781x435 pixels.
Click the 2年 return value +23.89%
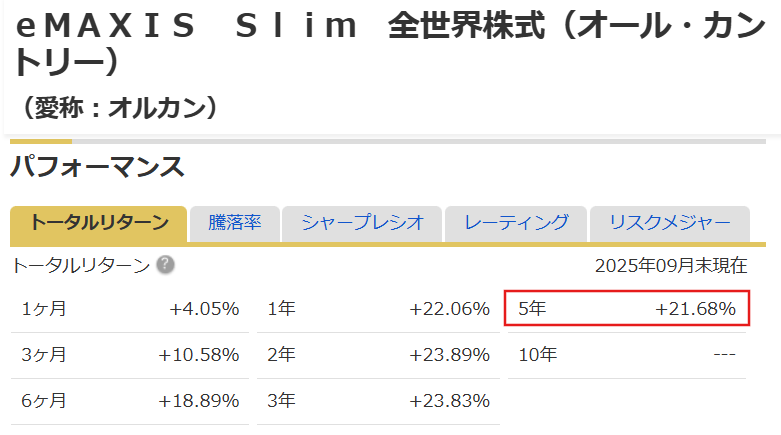(449, 355)
